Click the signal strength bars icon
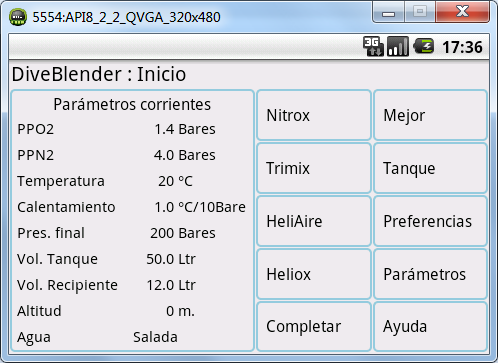Viewport: 498px width, 363px height. pyautogui.click(x=398, y=46)
